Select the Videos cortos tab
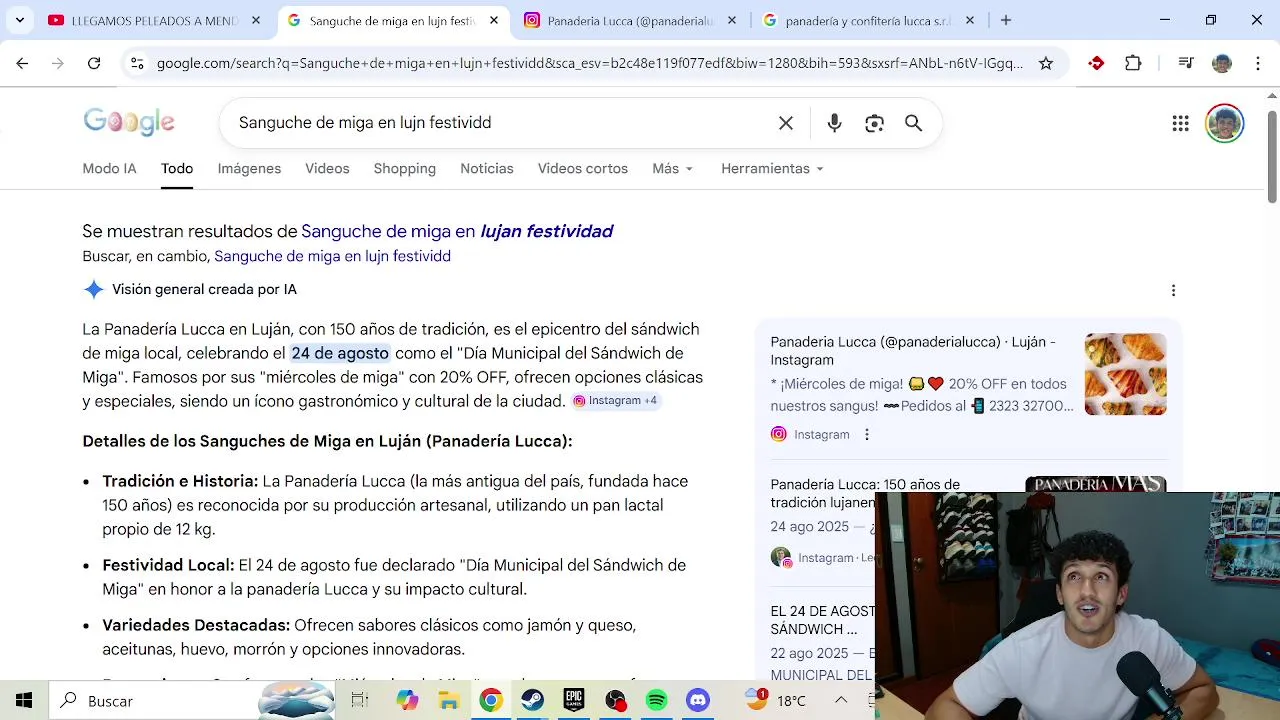Image resolution: width=1280 pixels, height=720 pixels. (x=583, y=168)
